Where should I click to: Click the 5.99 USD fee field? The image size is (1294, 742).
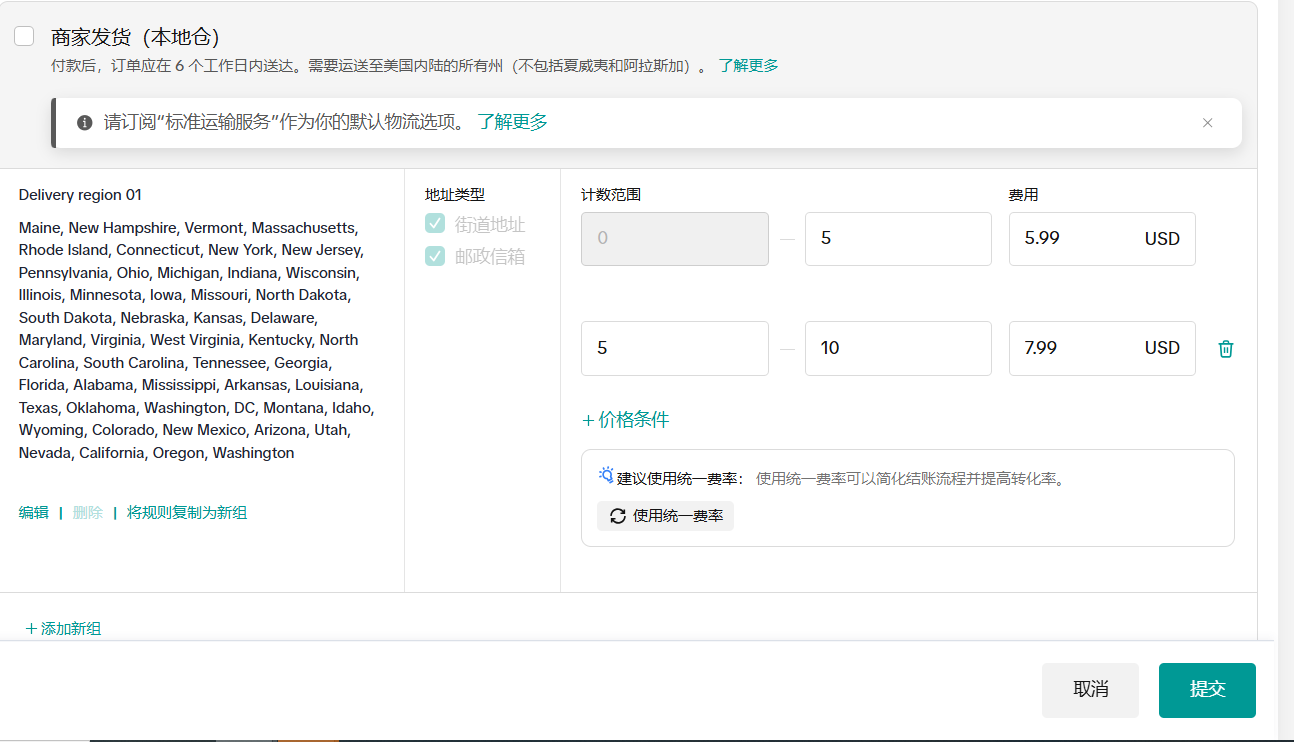coord(1075,239)
